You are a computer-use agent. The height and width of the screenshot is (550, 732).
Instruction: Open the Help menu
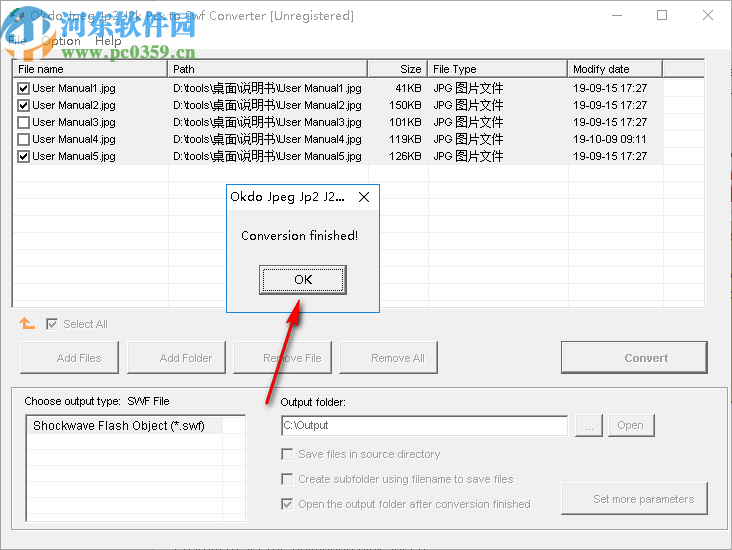[108, 41]
